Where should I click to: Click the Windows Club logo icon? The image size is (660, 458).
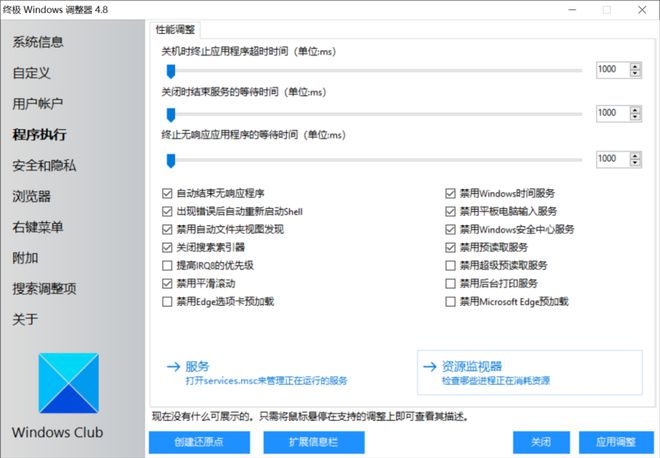[x=69, y=383]
